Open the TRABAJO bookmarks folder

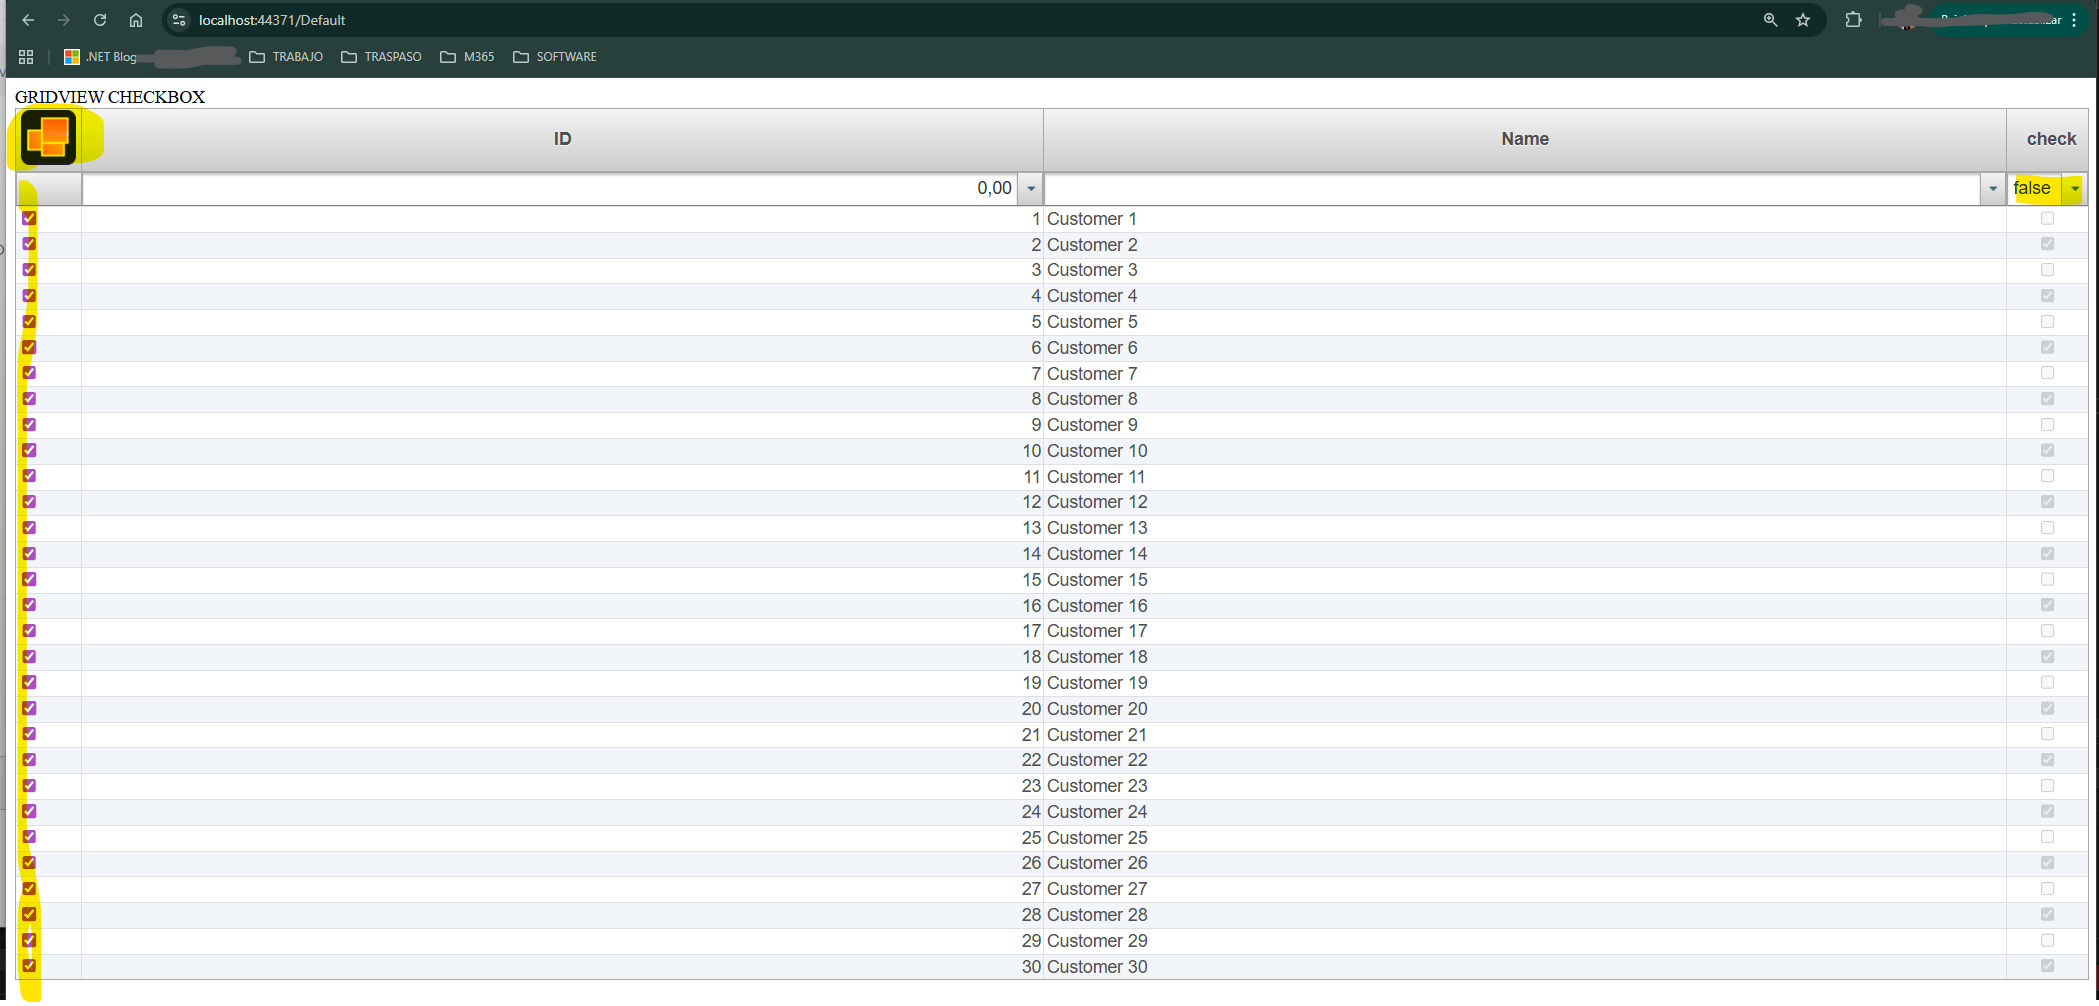click(x=286, y=57)
